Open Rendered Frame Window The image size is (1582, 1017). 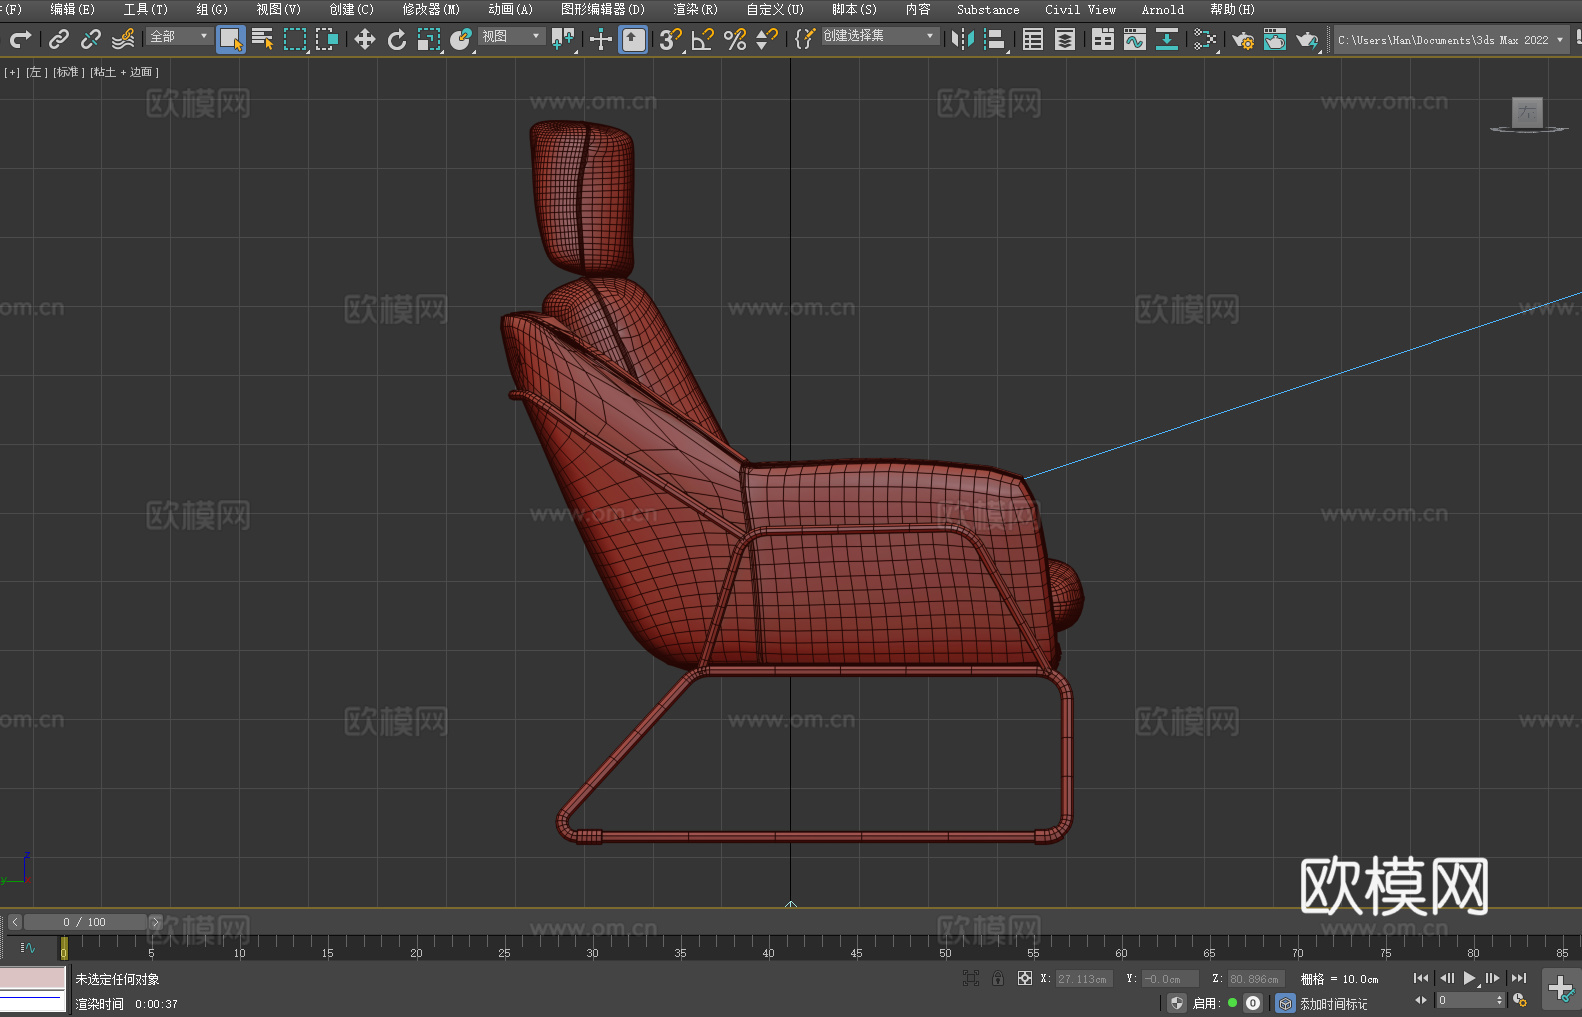point(1275,39)
